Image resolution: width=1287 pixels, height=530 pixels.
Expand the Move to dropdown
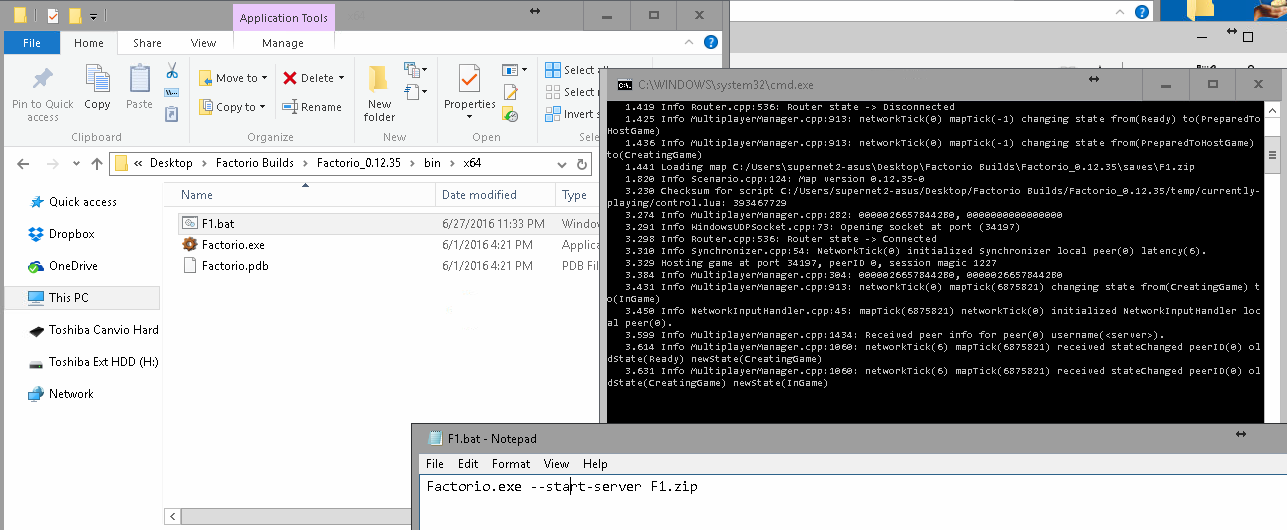pyautogui.click(x=264, y=78)
